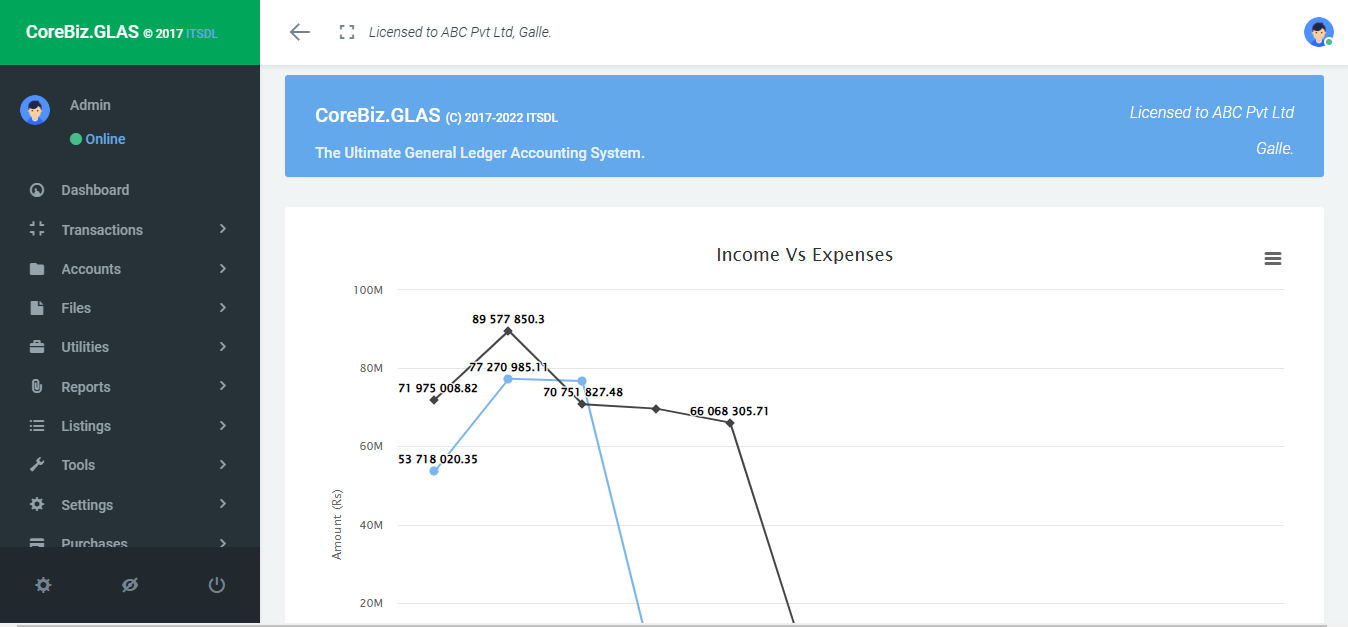Screen dimensions: 1348x627
Task: Open the Tools sidebar entry
Action: 130,465
